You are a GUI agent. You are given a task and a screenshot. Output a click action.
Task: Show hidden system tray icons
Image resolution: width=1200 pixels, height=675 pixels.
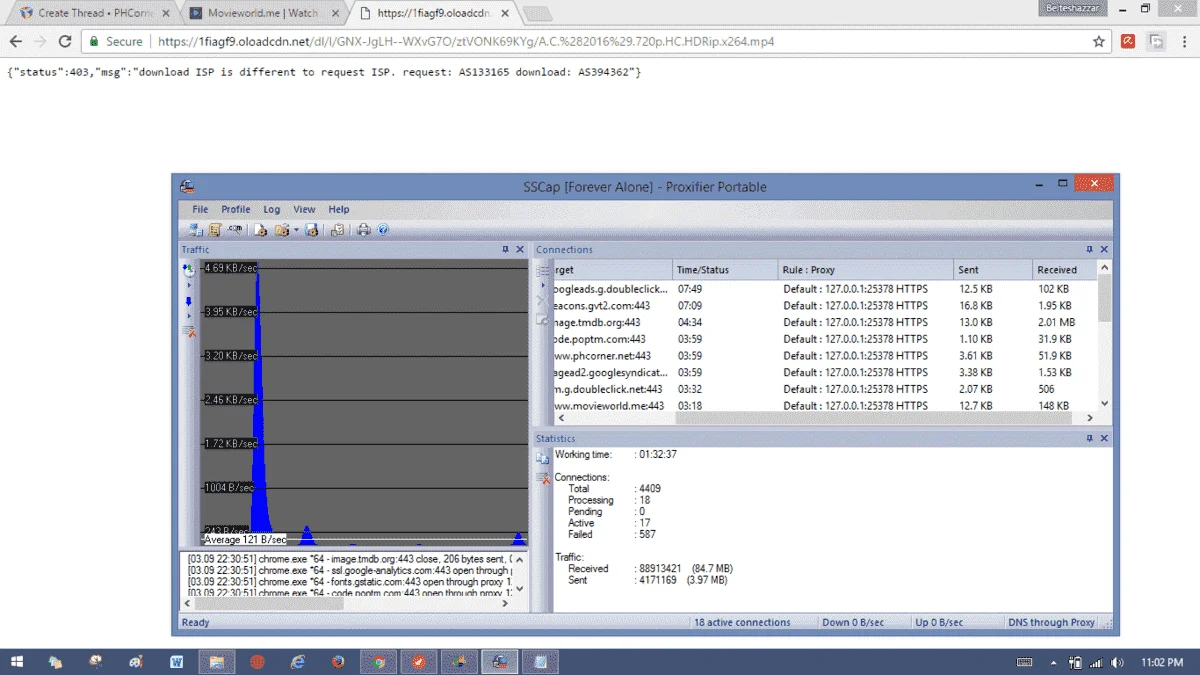(x=1055, y=662)
